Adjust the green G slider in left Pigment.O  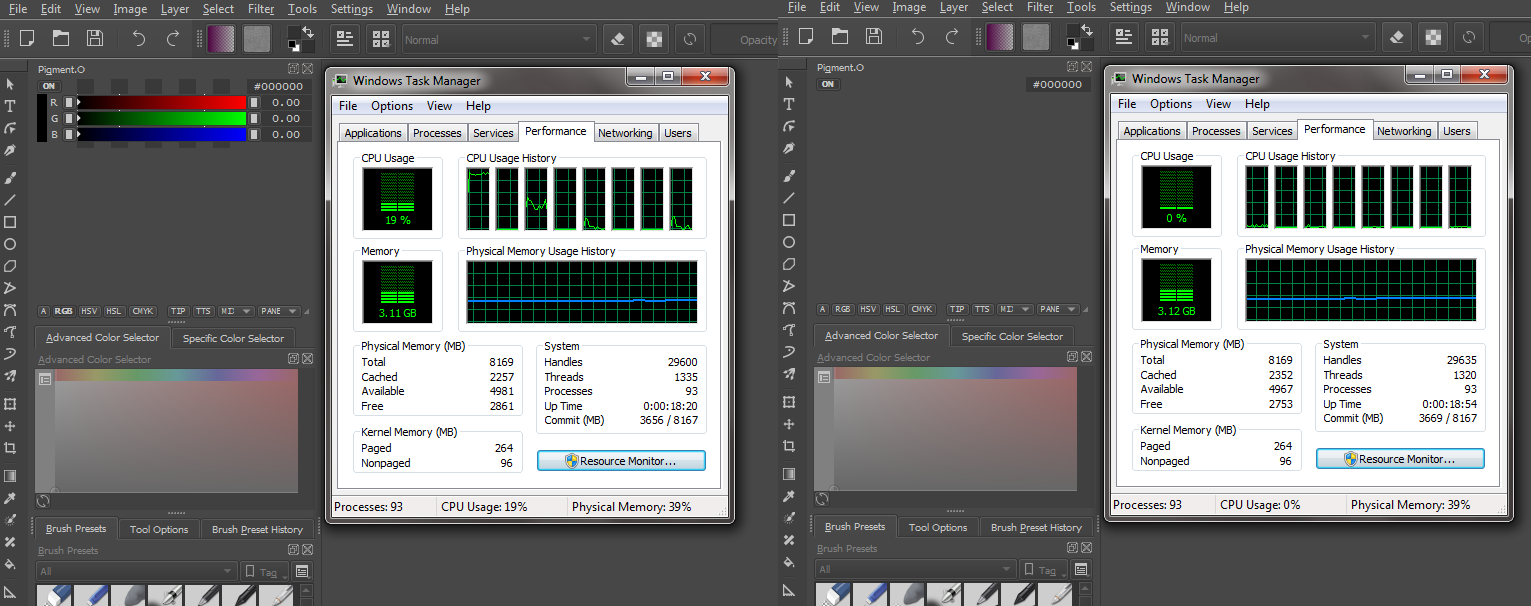[161, 118]
